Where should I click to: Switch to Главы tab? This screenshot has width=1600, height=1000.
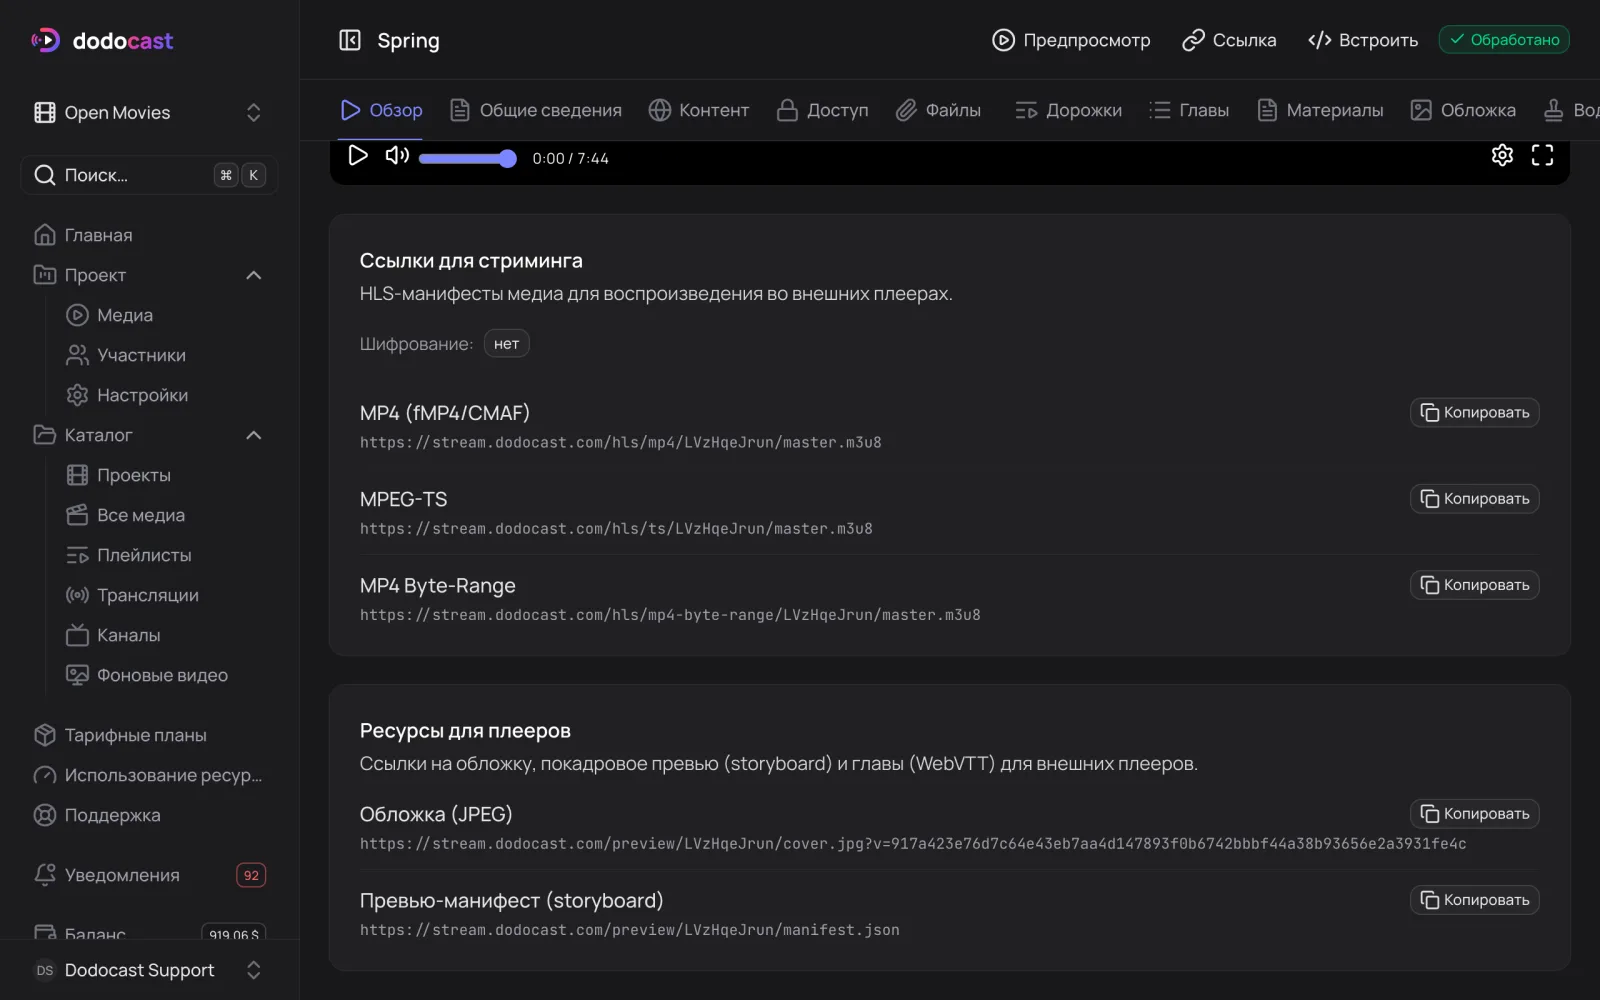[1189, 110]
